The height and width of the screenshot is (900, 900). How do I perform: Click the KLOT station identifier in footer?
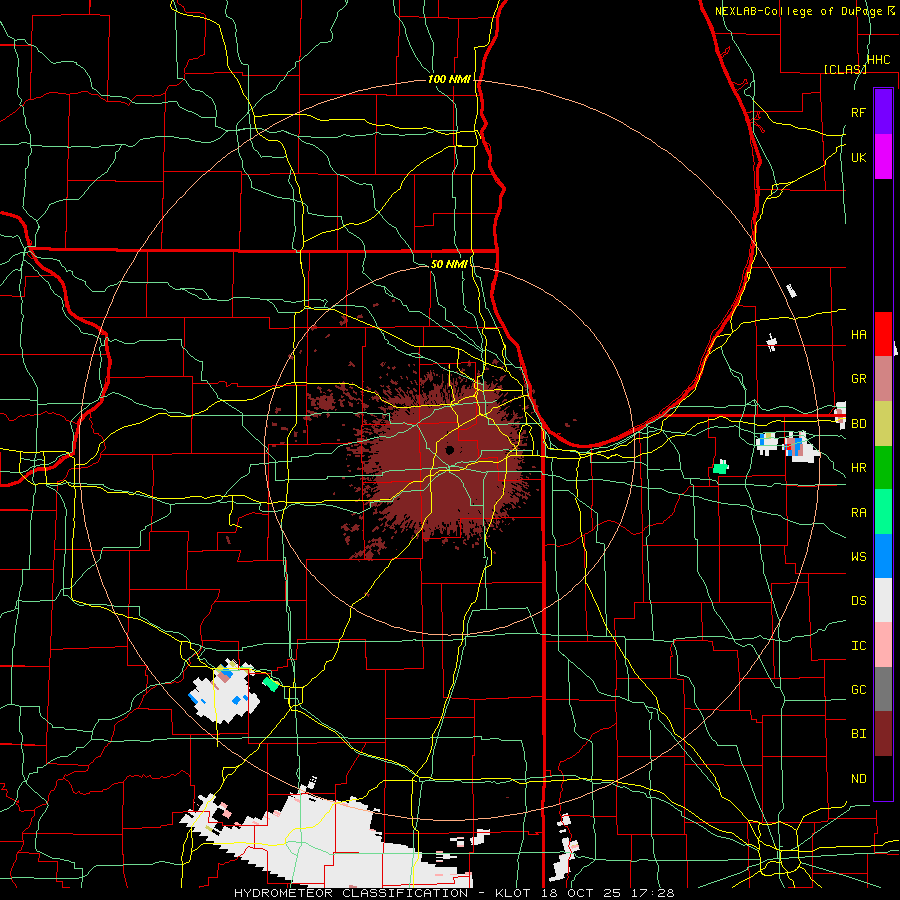point(513,893)
